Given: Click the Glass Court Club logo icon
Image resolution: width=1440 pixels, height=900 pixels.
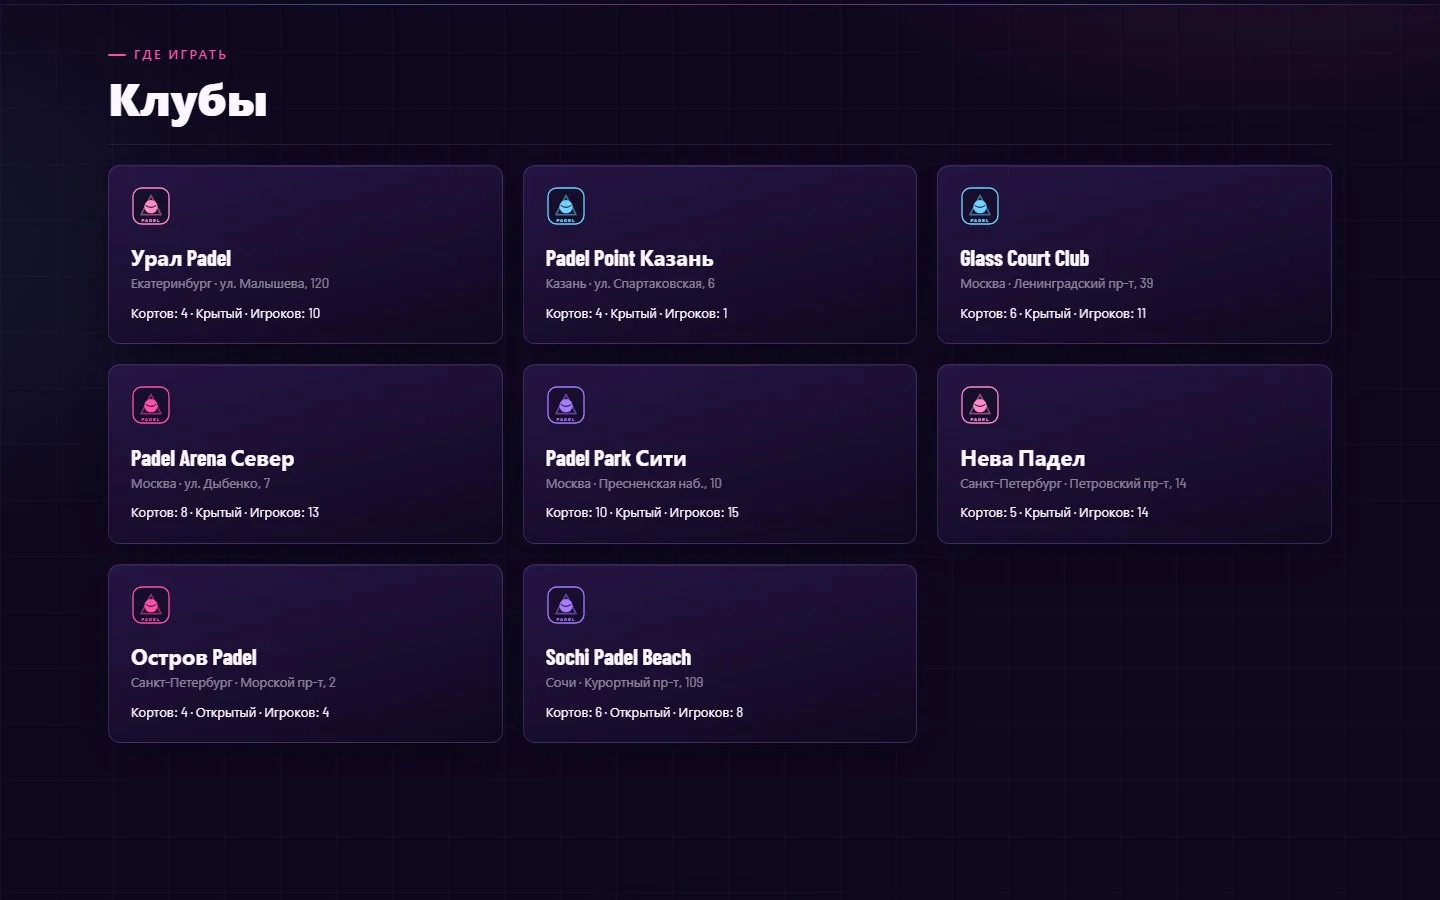Looking at the screenshot, I should [x=980, y=206].
